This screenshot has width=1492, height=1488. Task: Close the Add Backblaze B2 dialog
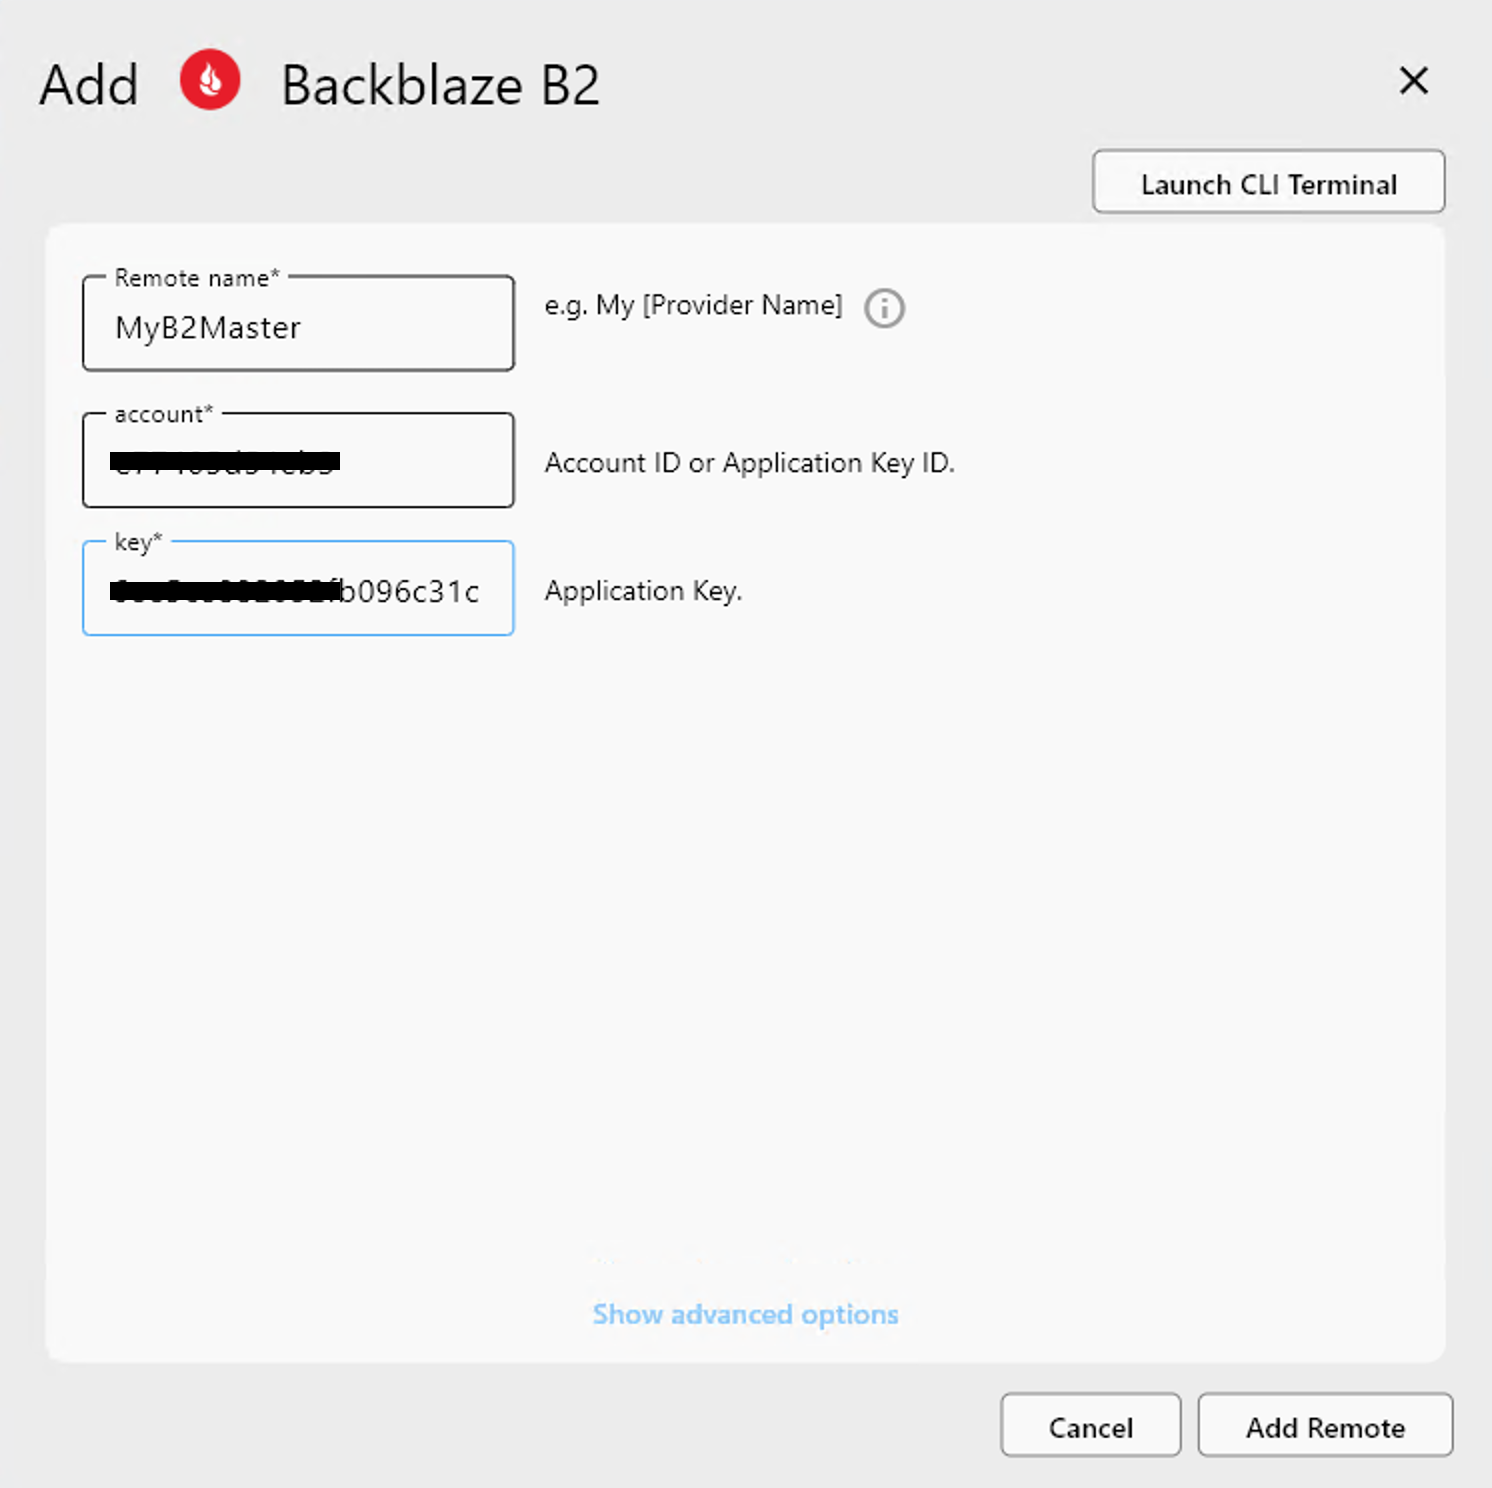click(1412, 82)
